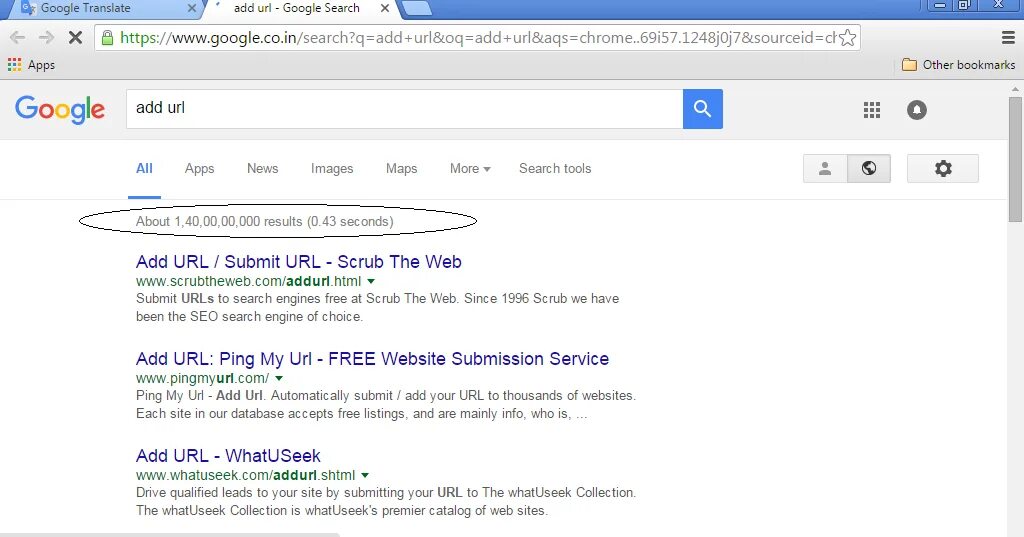
Task: Click the blue search magnifier button
Action: tap(703, 109)
